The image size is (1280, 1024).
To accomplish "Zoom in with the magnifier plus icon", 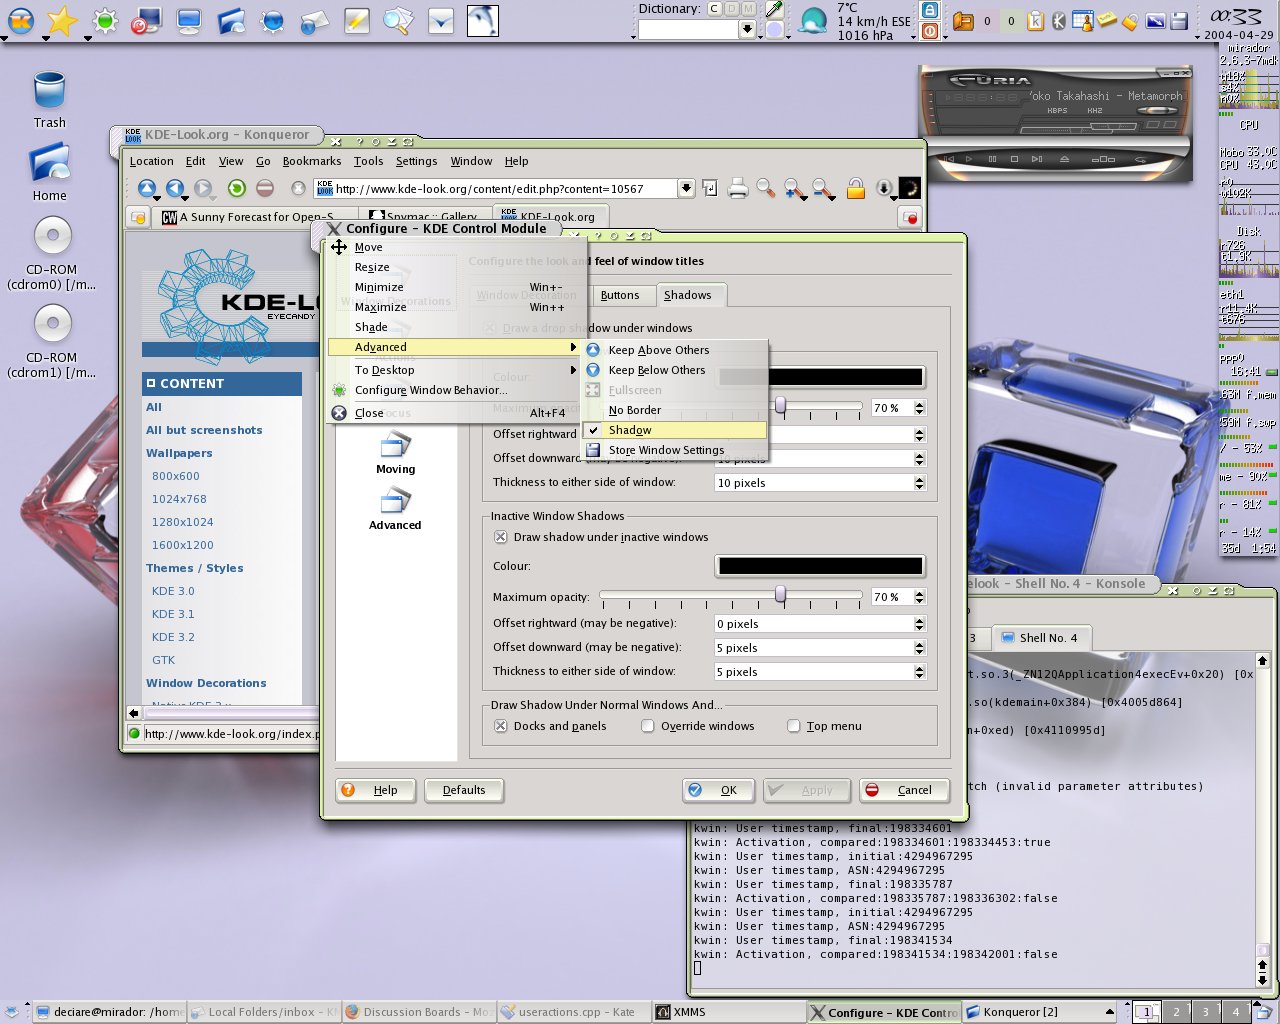I will (x=795, y=188).
